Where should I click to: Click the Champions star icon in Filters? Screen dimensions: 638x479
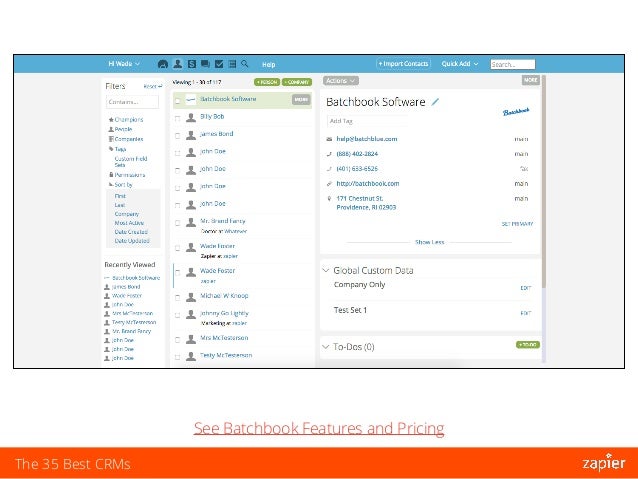111,120
